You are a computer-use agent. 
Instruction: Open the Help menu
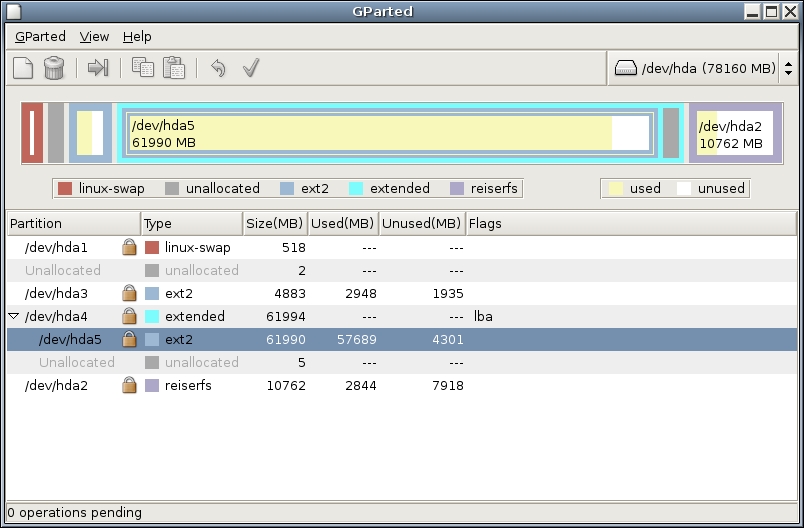[x=137, y=36]
